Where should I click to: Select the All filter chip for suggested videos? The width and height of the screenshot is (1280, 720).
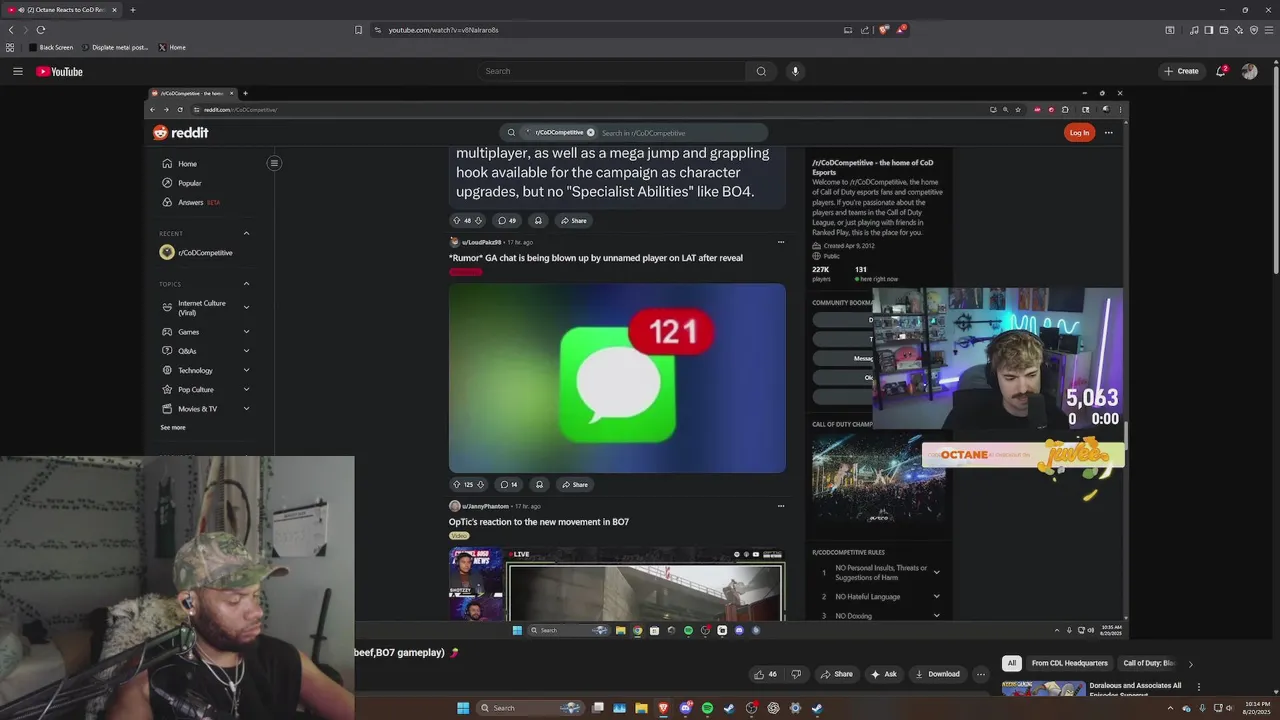[x=1011, y=663]
